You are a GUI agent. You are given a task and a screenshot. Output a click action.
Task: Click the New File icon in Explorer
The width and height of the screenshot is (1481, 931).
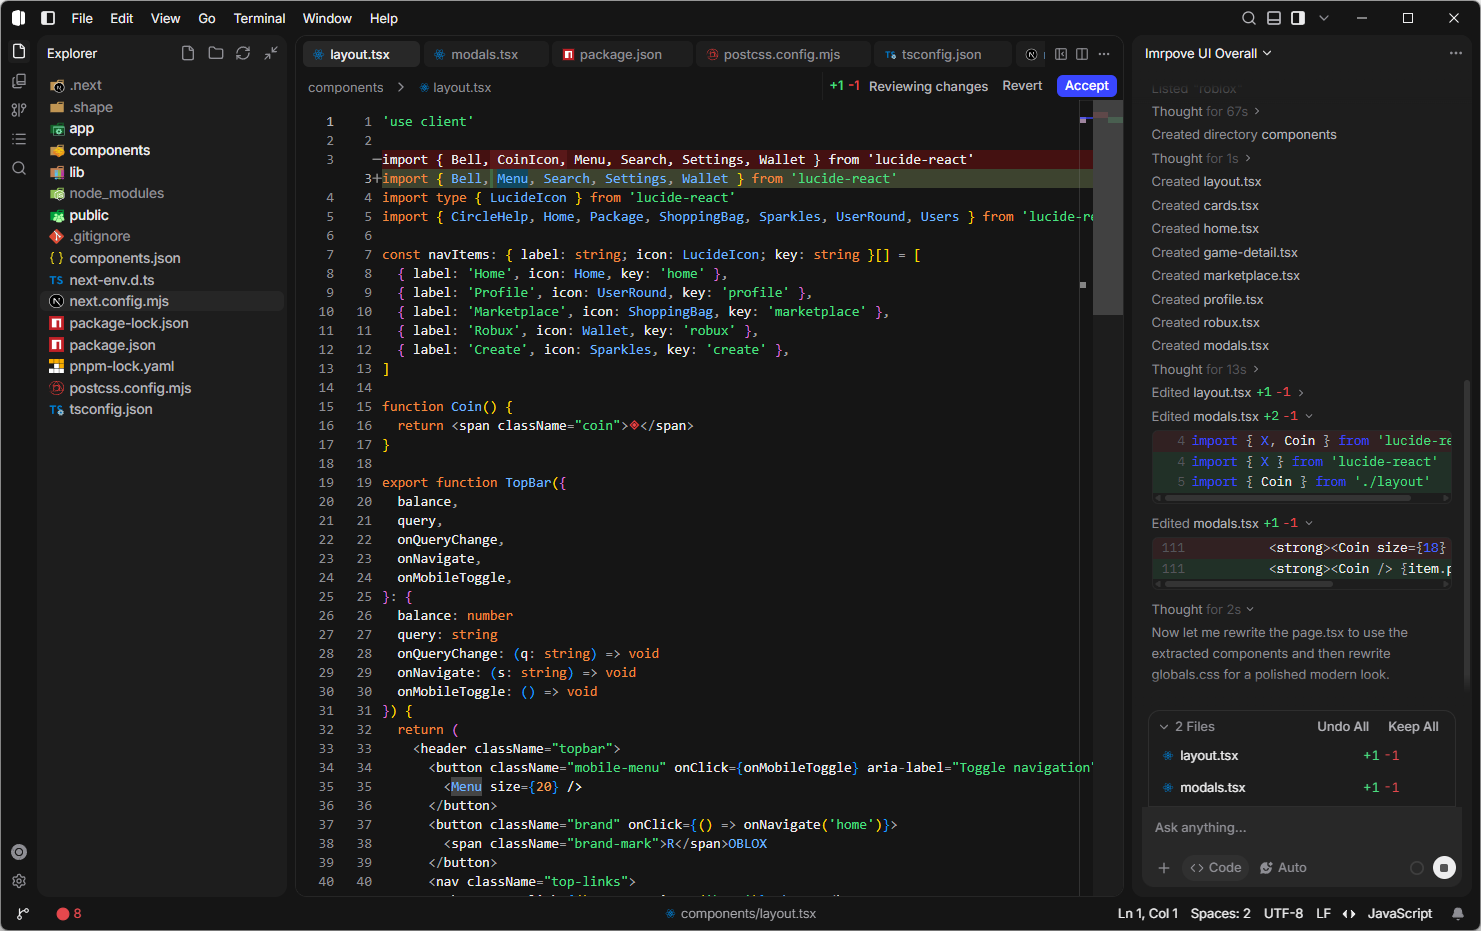[188, 53]
